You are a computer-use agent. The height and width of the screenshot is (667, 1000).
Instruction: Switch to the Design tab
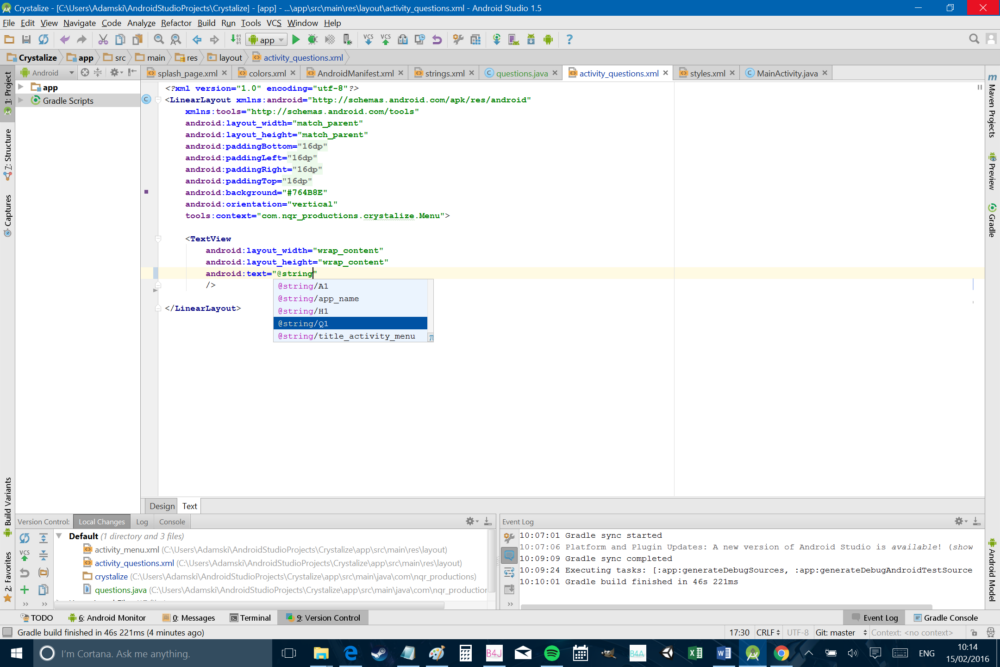161,506
